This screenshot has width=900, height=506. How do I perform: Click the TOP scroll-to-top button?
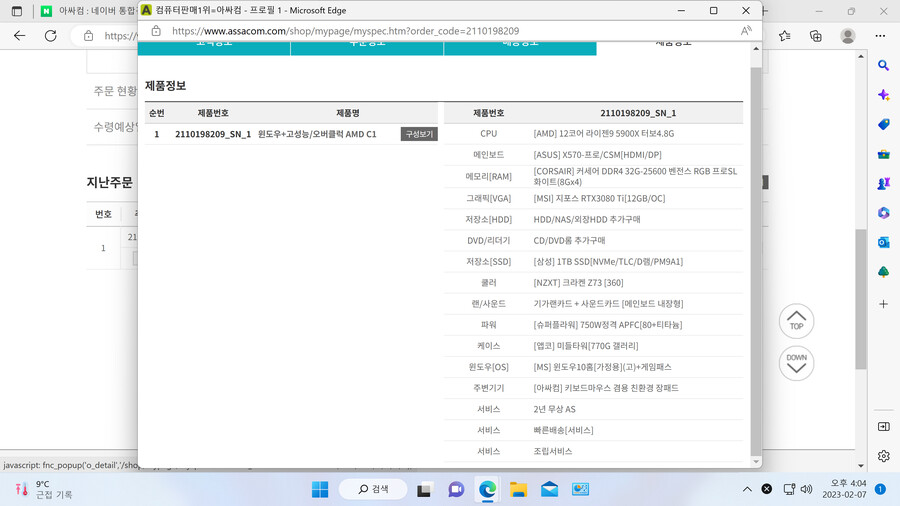tap(796, 321)
